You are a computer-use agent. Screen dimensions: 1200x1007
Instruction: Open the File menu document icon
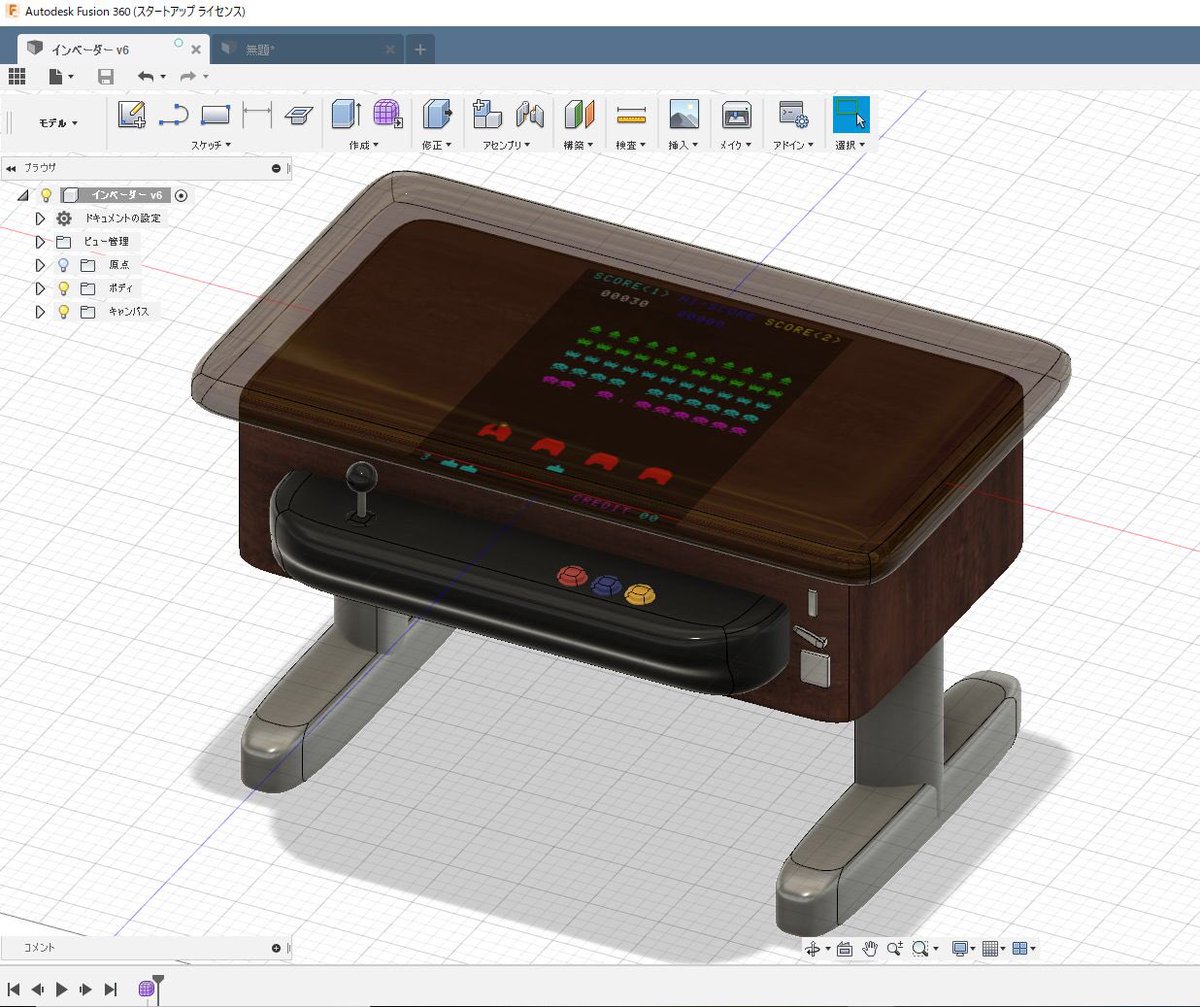pos(57,76)
